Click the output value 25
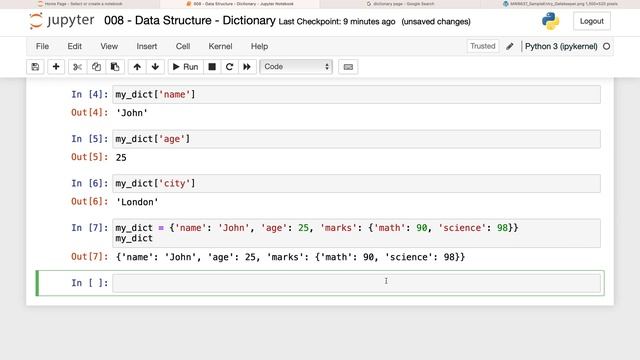The width and height of the screenshot is (640, 360). pos(121,158)
